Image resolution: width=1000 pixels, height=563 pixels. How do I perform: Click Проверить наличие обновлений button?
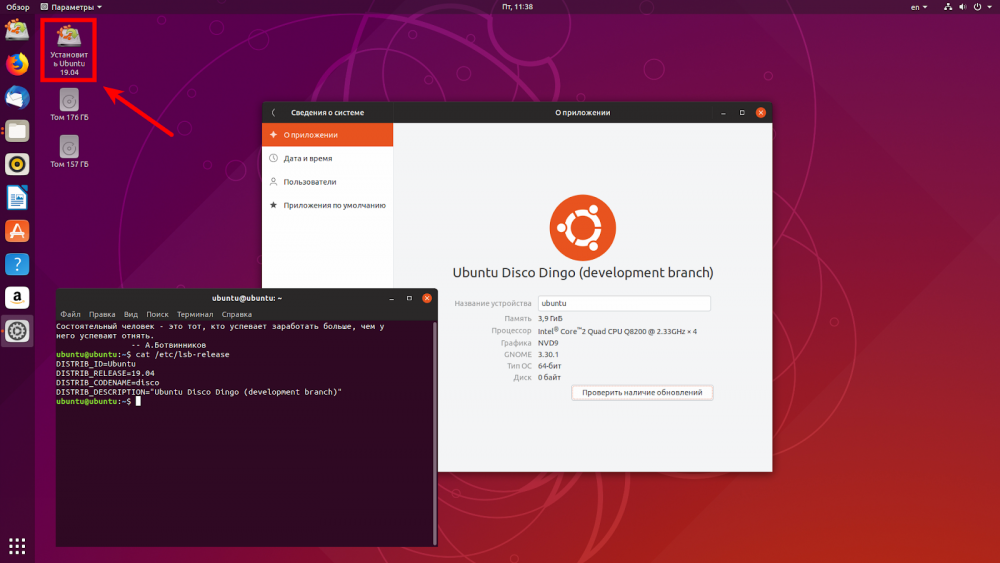coord(642,393)
